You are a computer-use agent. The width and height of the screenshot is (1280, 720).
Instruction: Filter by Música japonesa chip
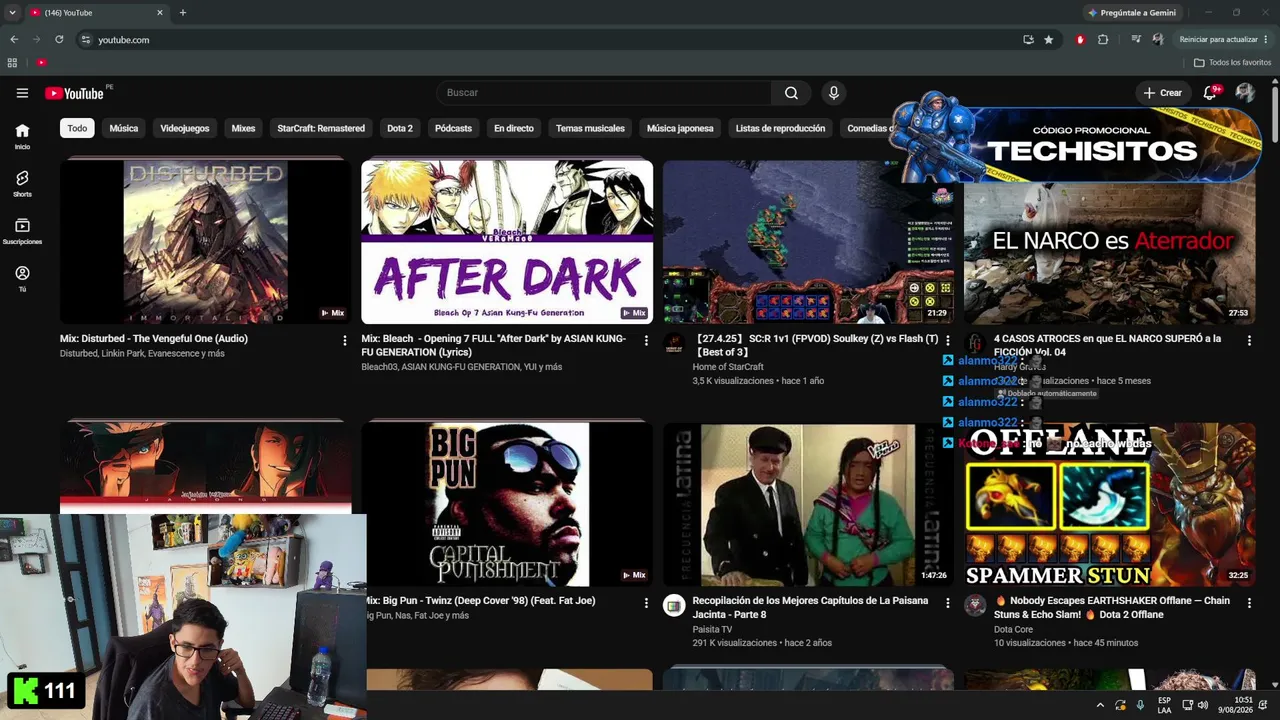[680, 128]
